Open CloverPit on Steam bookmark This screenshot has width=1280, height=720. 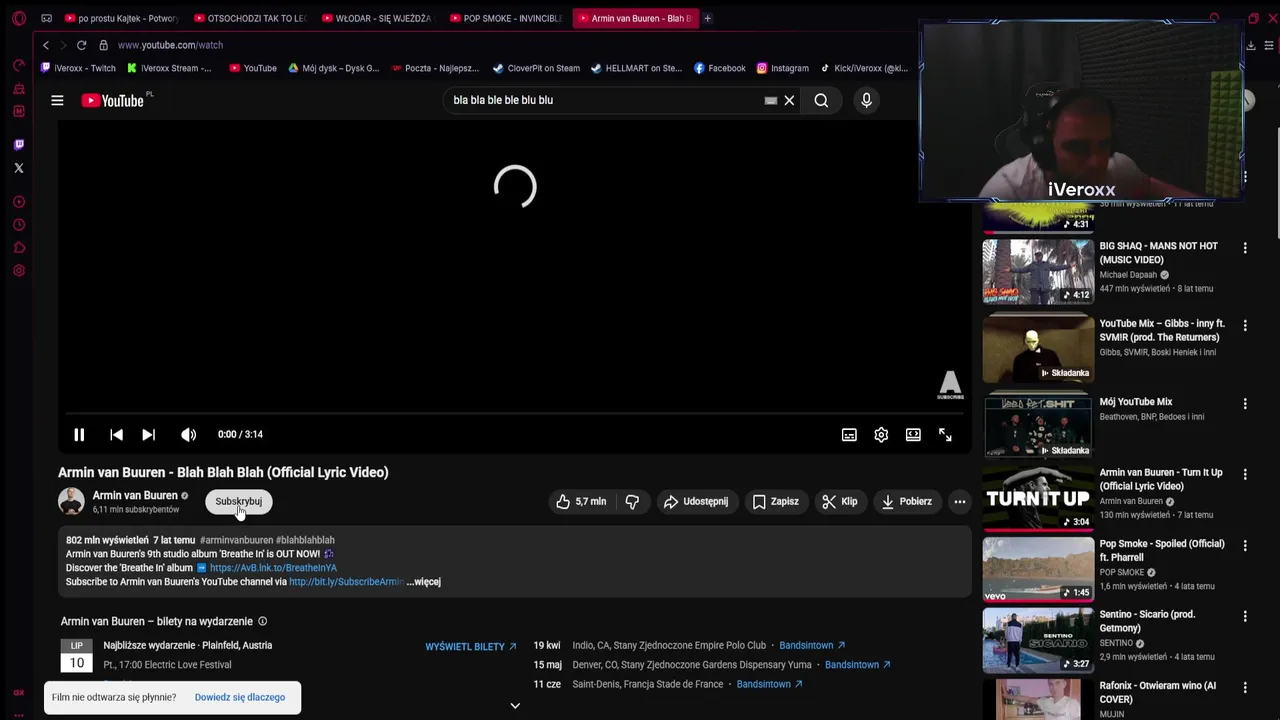(x=536, y=68)
